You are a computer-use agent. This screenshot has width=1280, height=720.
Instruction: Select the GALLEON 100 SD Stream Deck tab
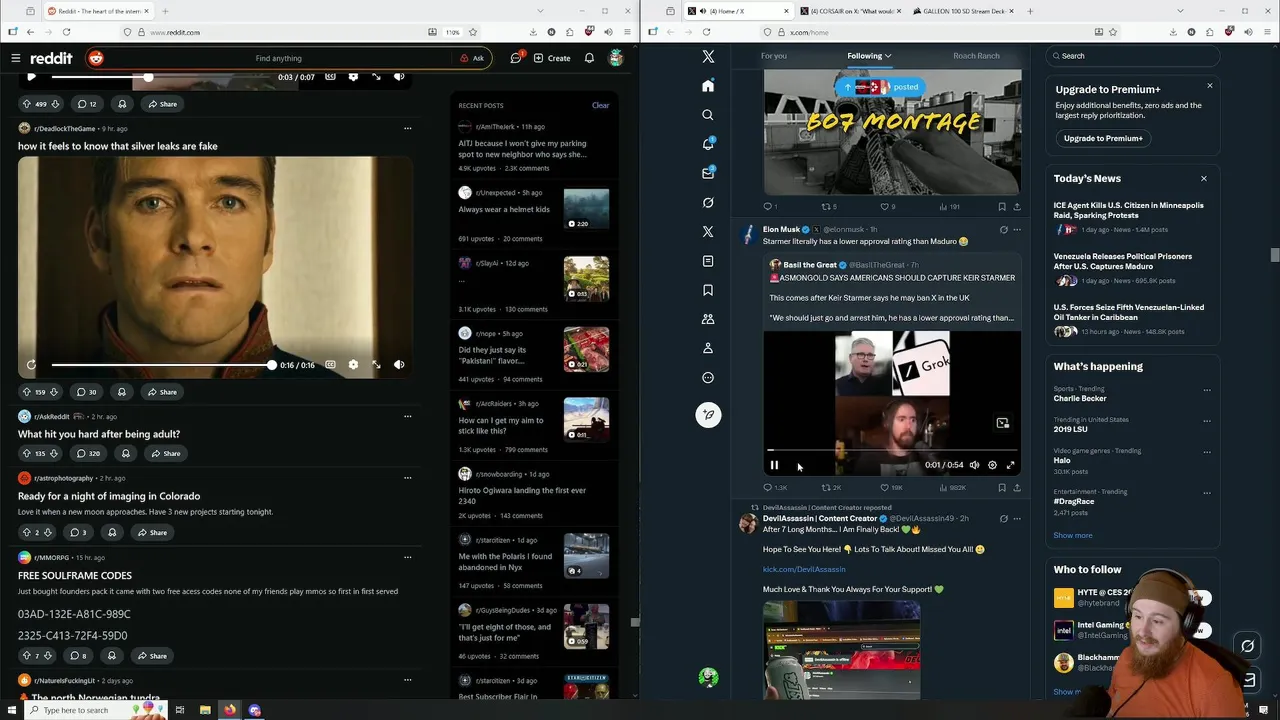click(962, 11)
